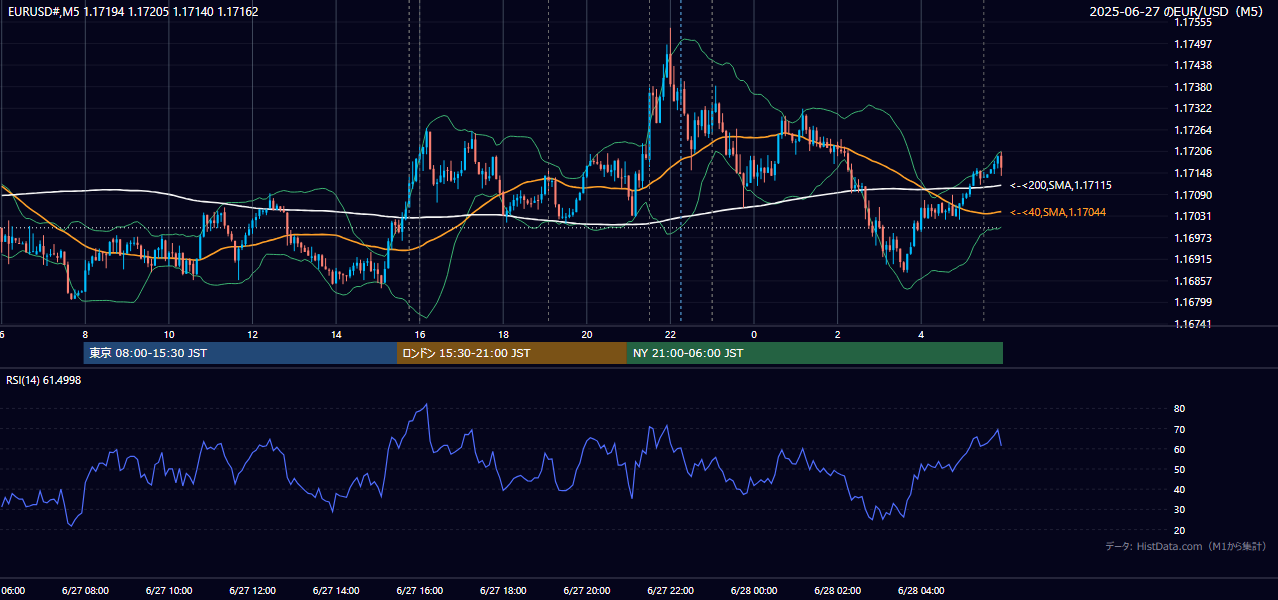Viewport: 1278px width, 600px height.
Task: Click price axis label 1.16799
Action: [x=1192, y=302]
